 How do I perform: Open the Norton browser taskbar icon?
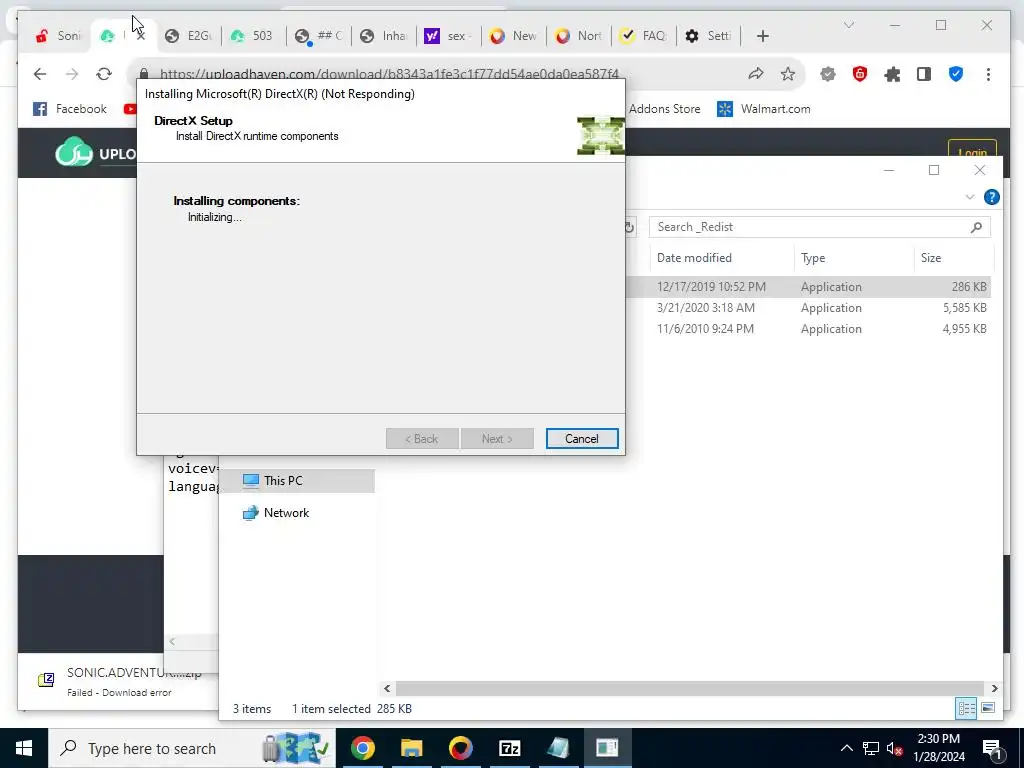460,748
